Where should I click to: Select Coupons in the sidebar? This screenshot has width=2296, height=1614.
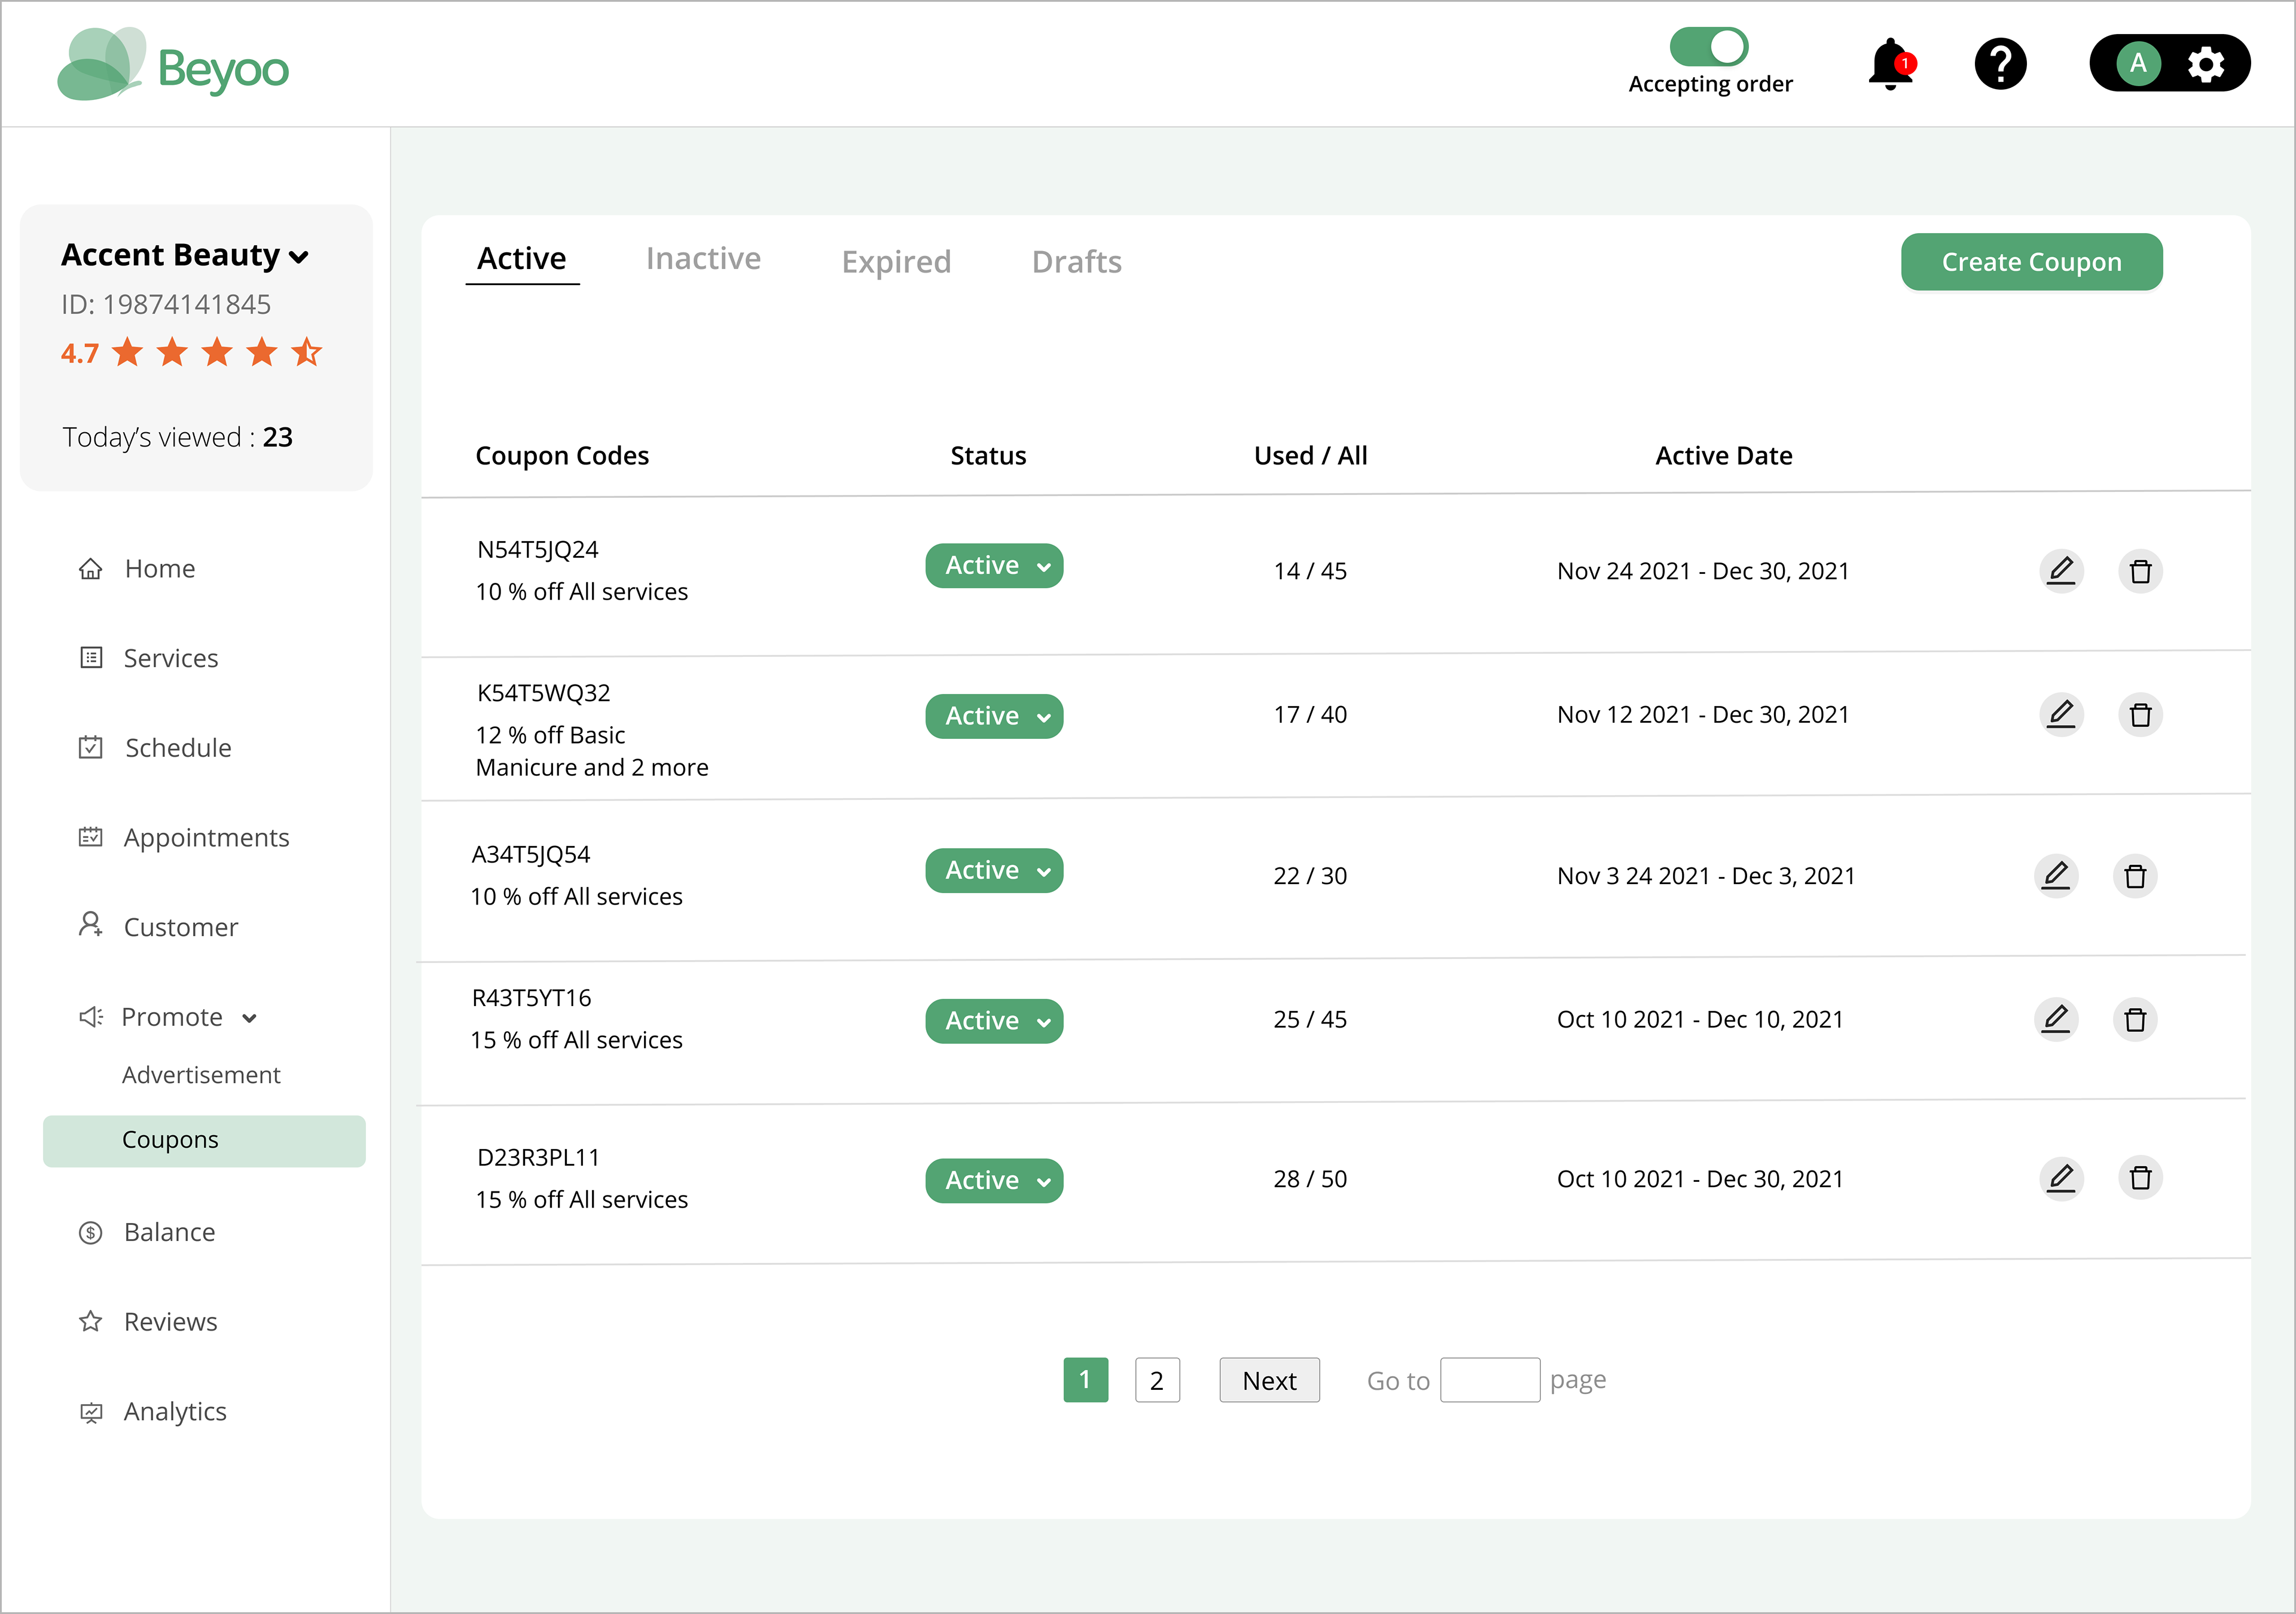pyautogui.click(x=204, y=1141)
